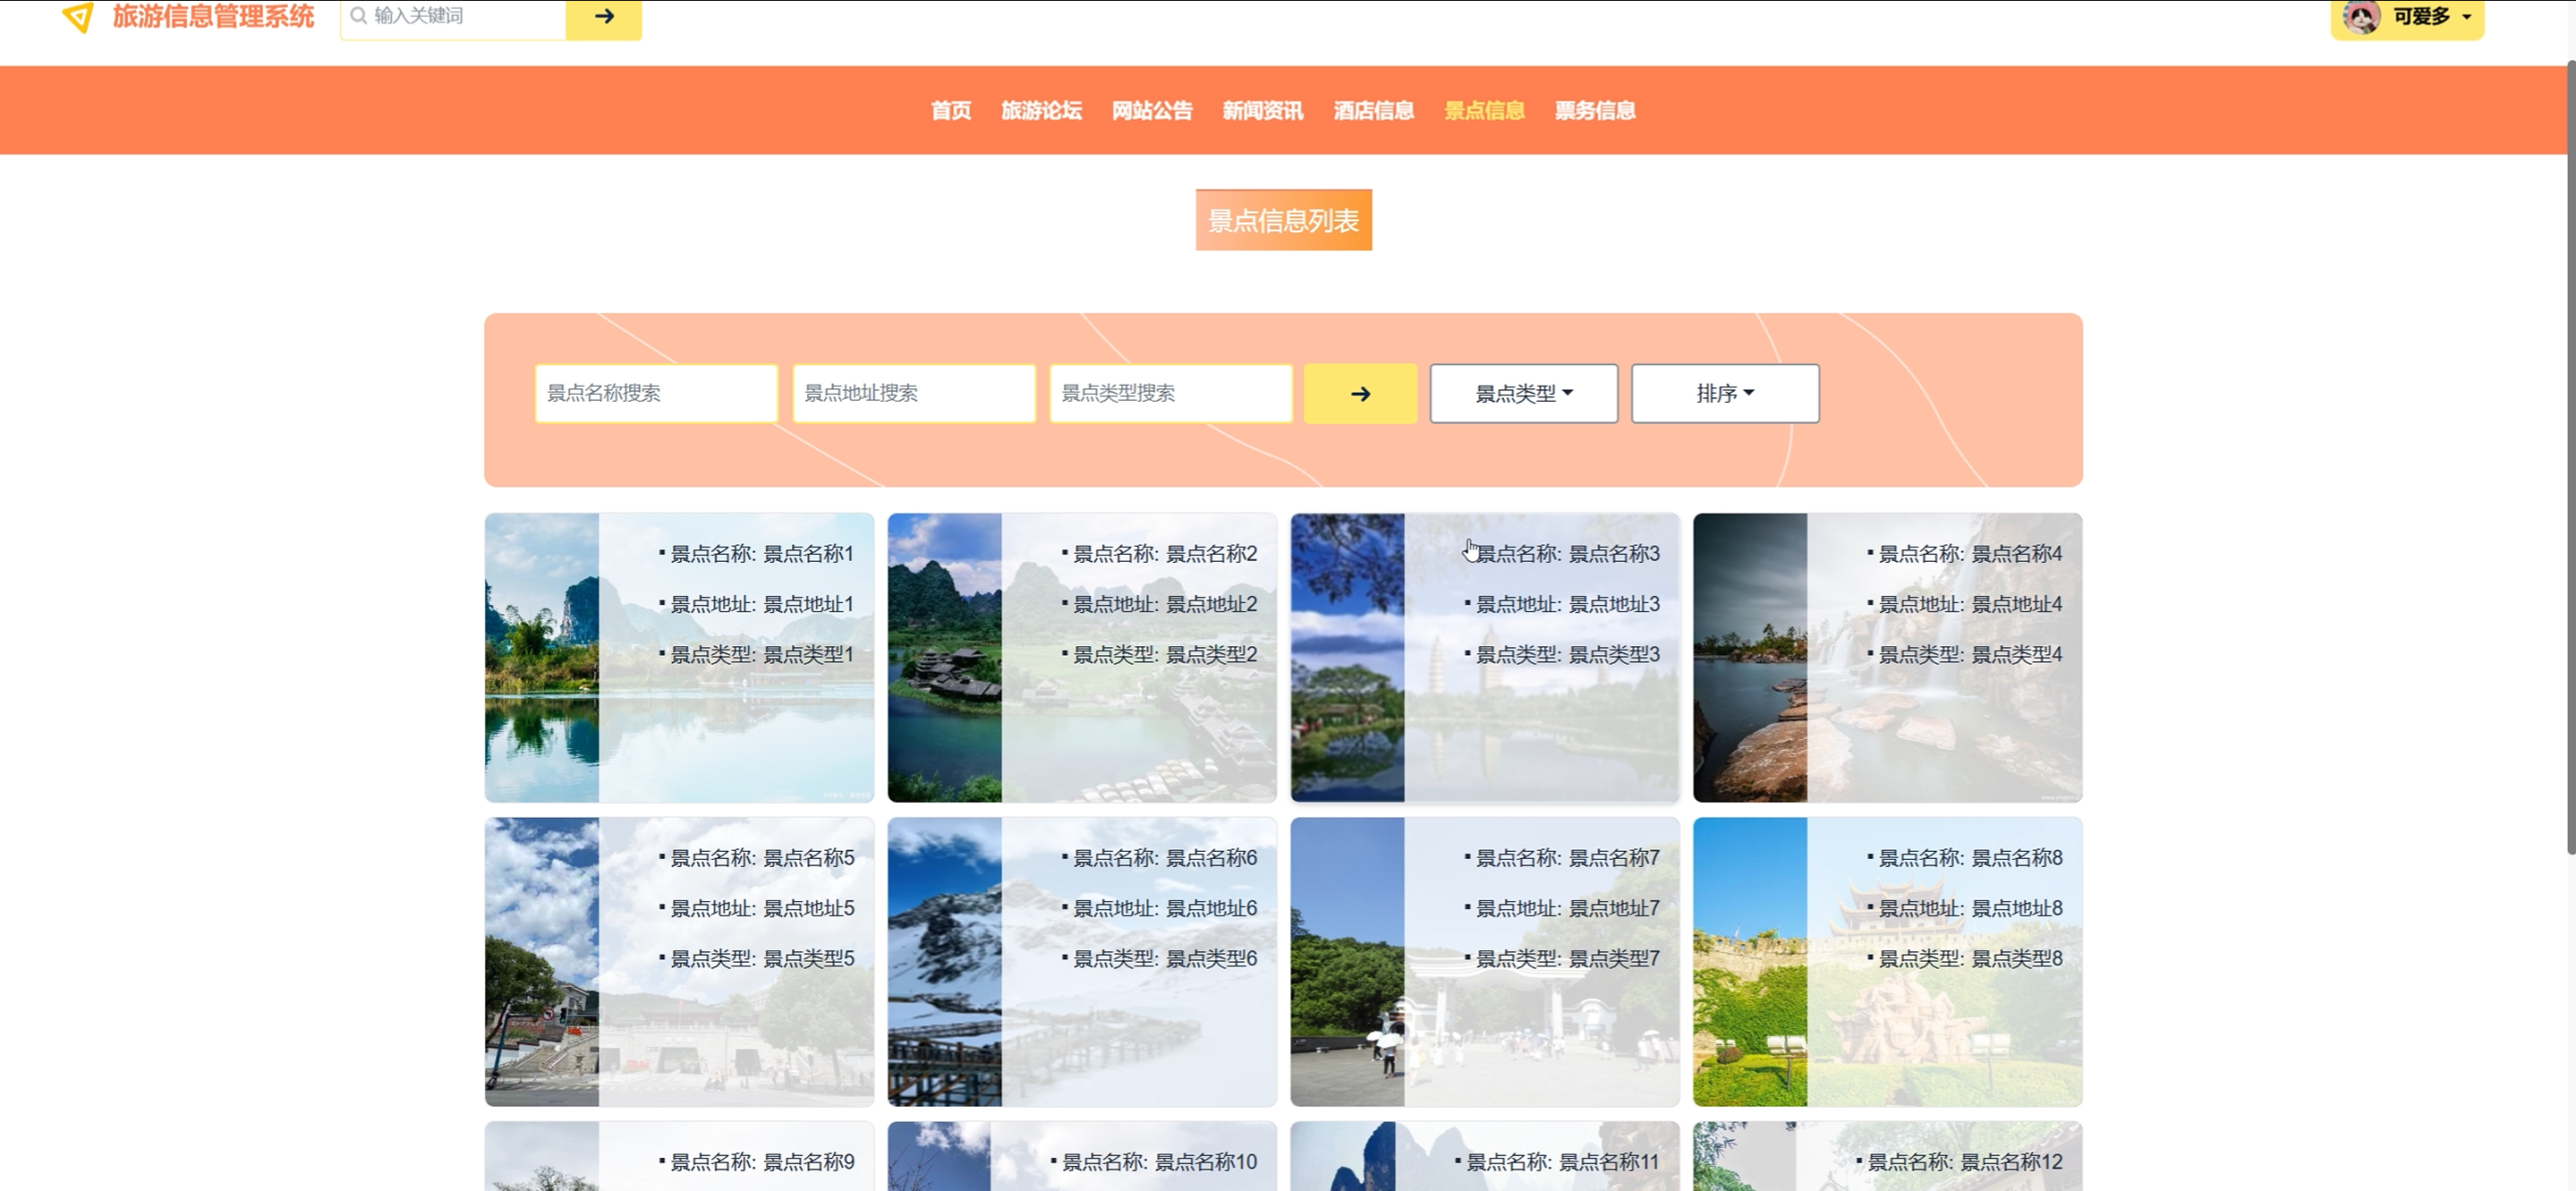
Task: Open 网站公告 page
Action: click(x=1152, y=110)
